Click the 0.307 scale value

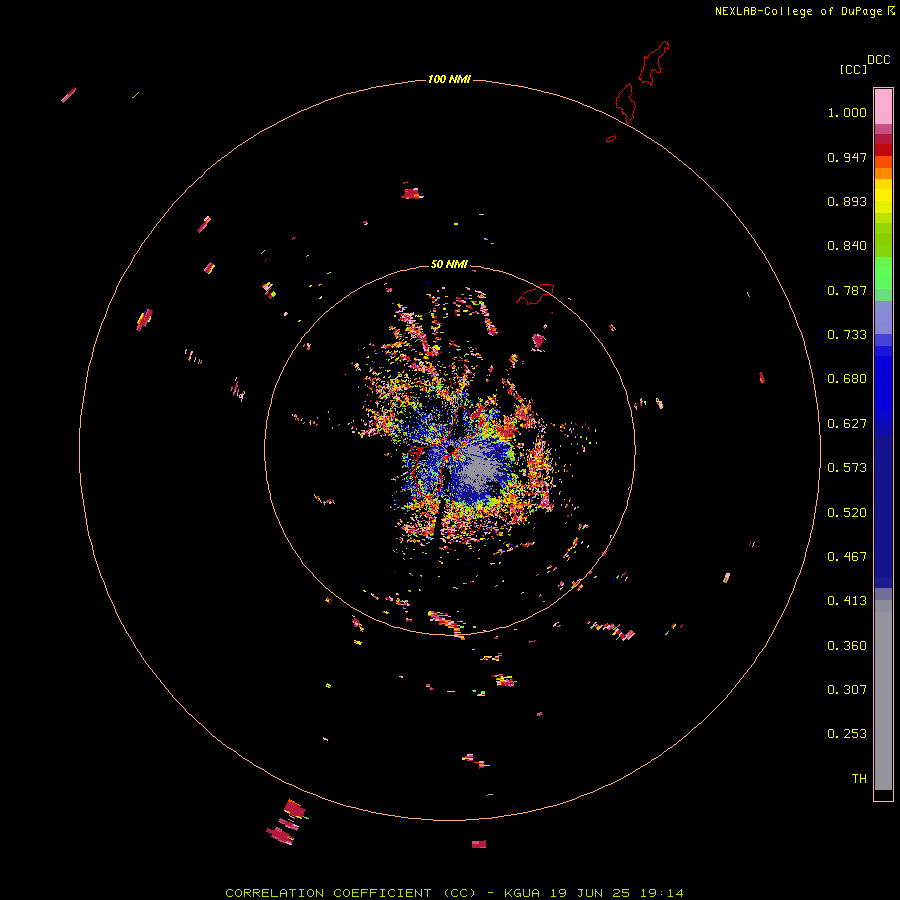(x=847, y=690)
